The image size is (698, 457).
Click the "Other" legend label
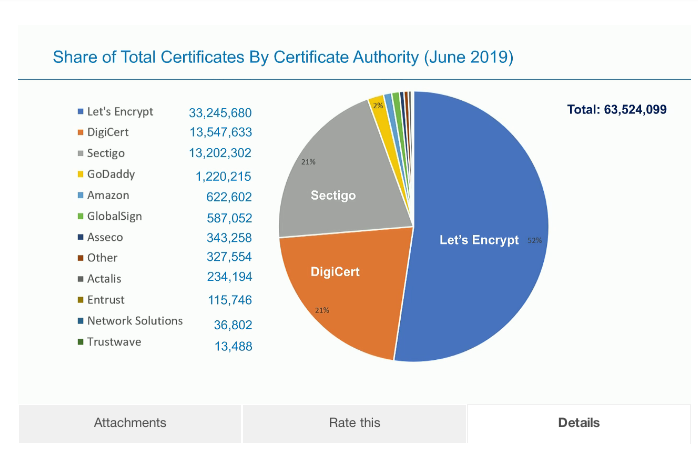(x=102, y=258)
